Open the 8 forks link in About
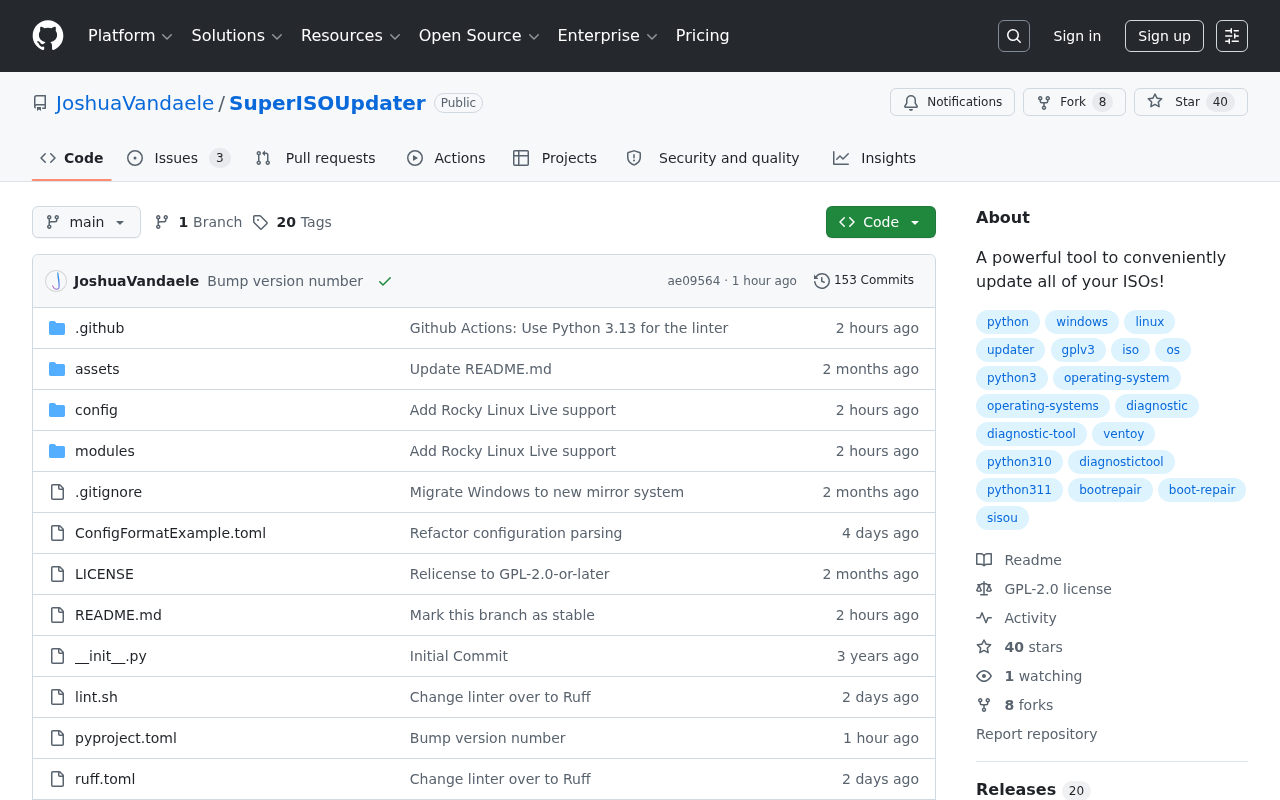The width and height of the screenshot is (1280, 800). tap(1028, 705)
